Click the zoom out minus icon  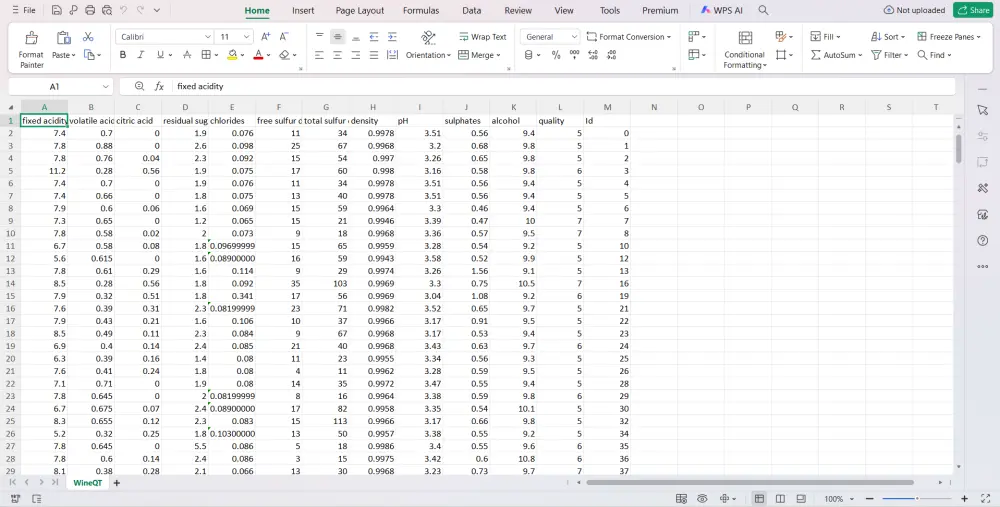click(x=869, y=499)
